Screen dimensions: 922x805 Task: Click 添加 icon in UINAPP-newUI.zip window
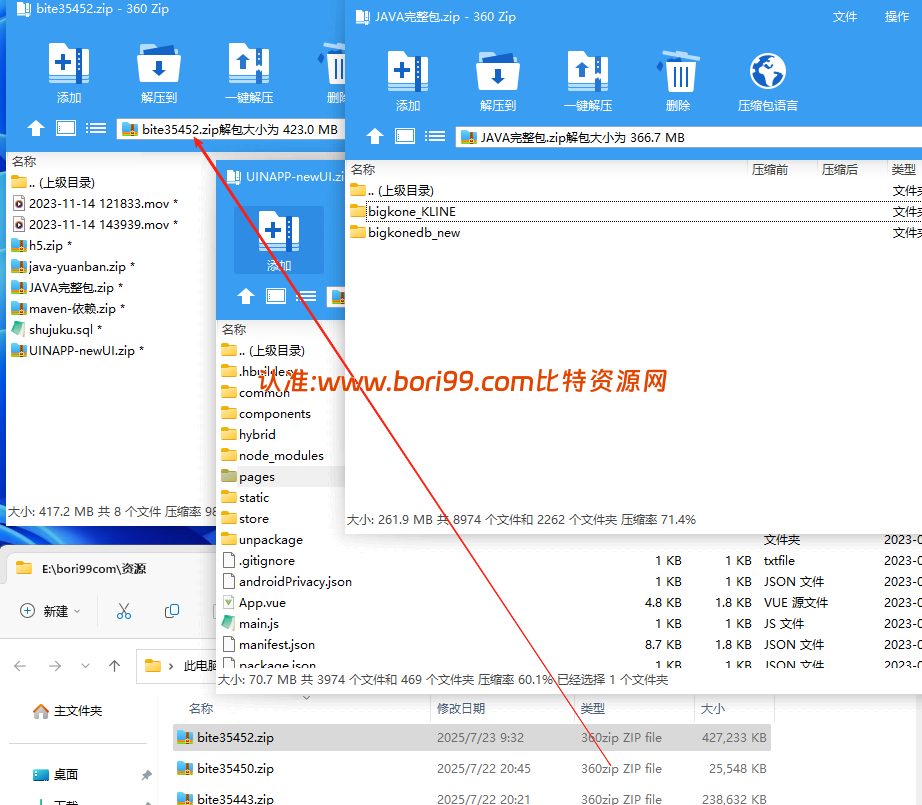click(x=279, y=231)
